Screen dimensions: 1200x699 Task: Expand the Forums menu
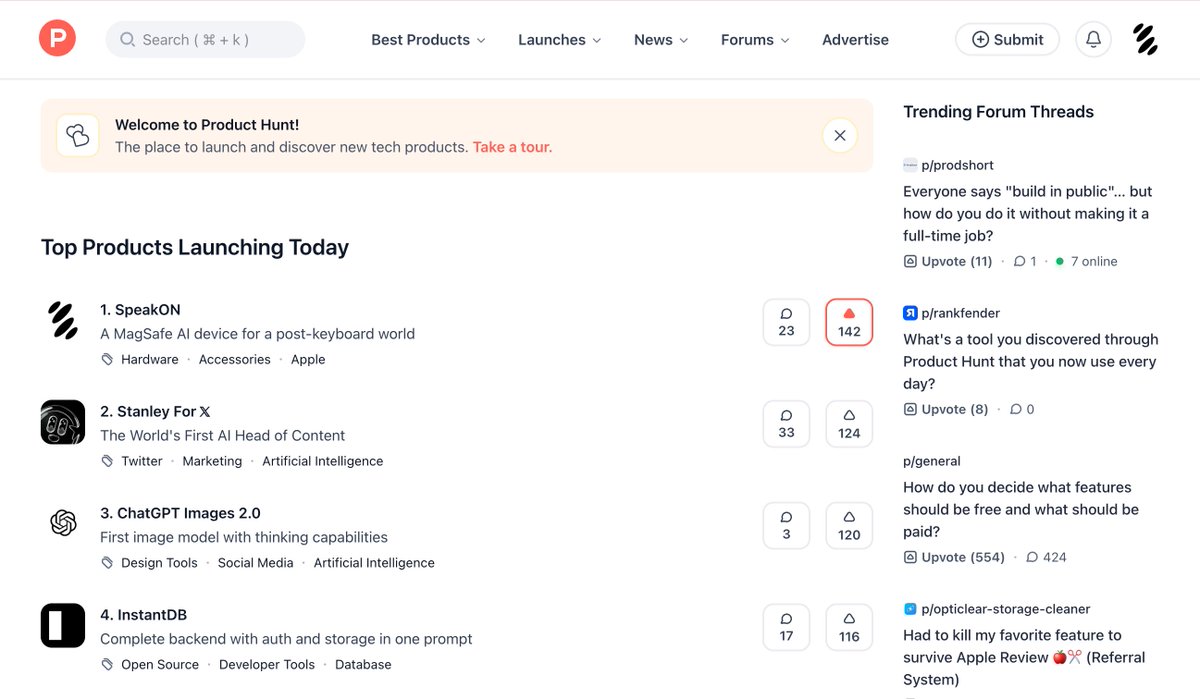pos(755,40)
